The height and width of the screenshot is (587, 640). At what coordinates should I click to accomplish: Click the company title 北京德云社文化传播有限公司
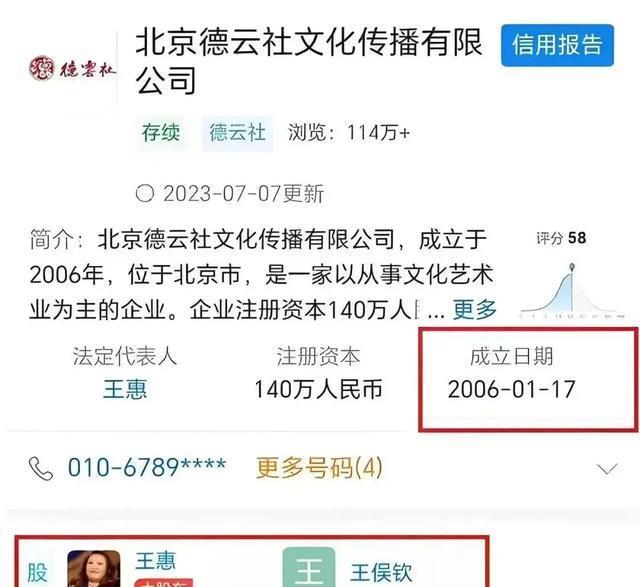tap(309, 61)
